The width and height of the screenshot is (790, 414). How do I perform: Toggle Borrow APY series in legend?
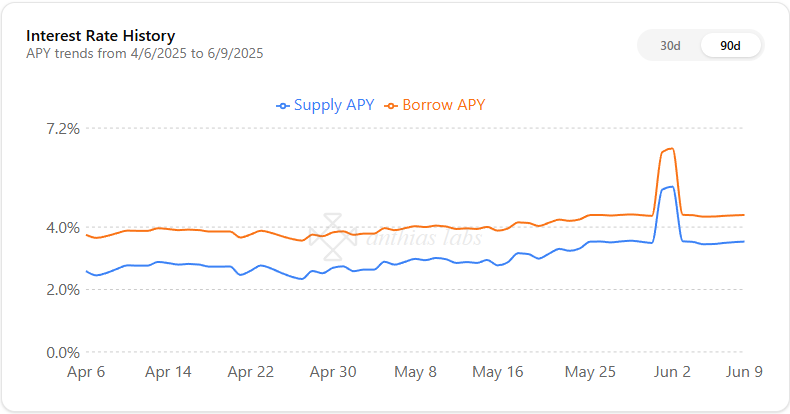coord(434,105)
